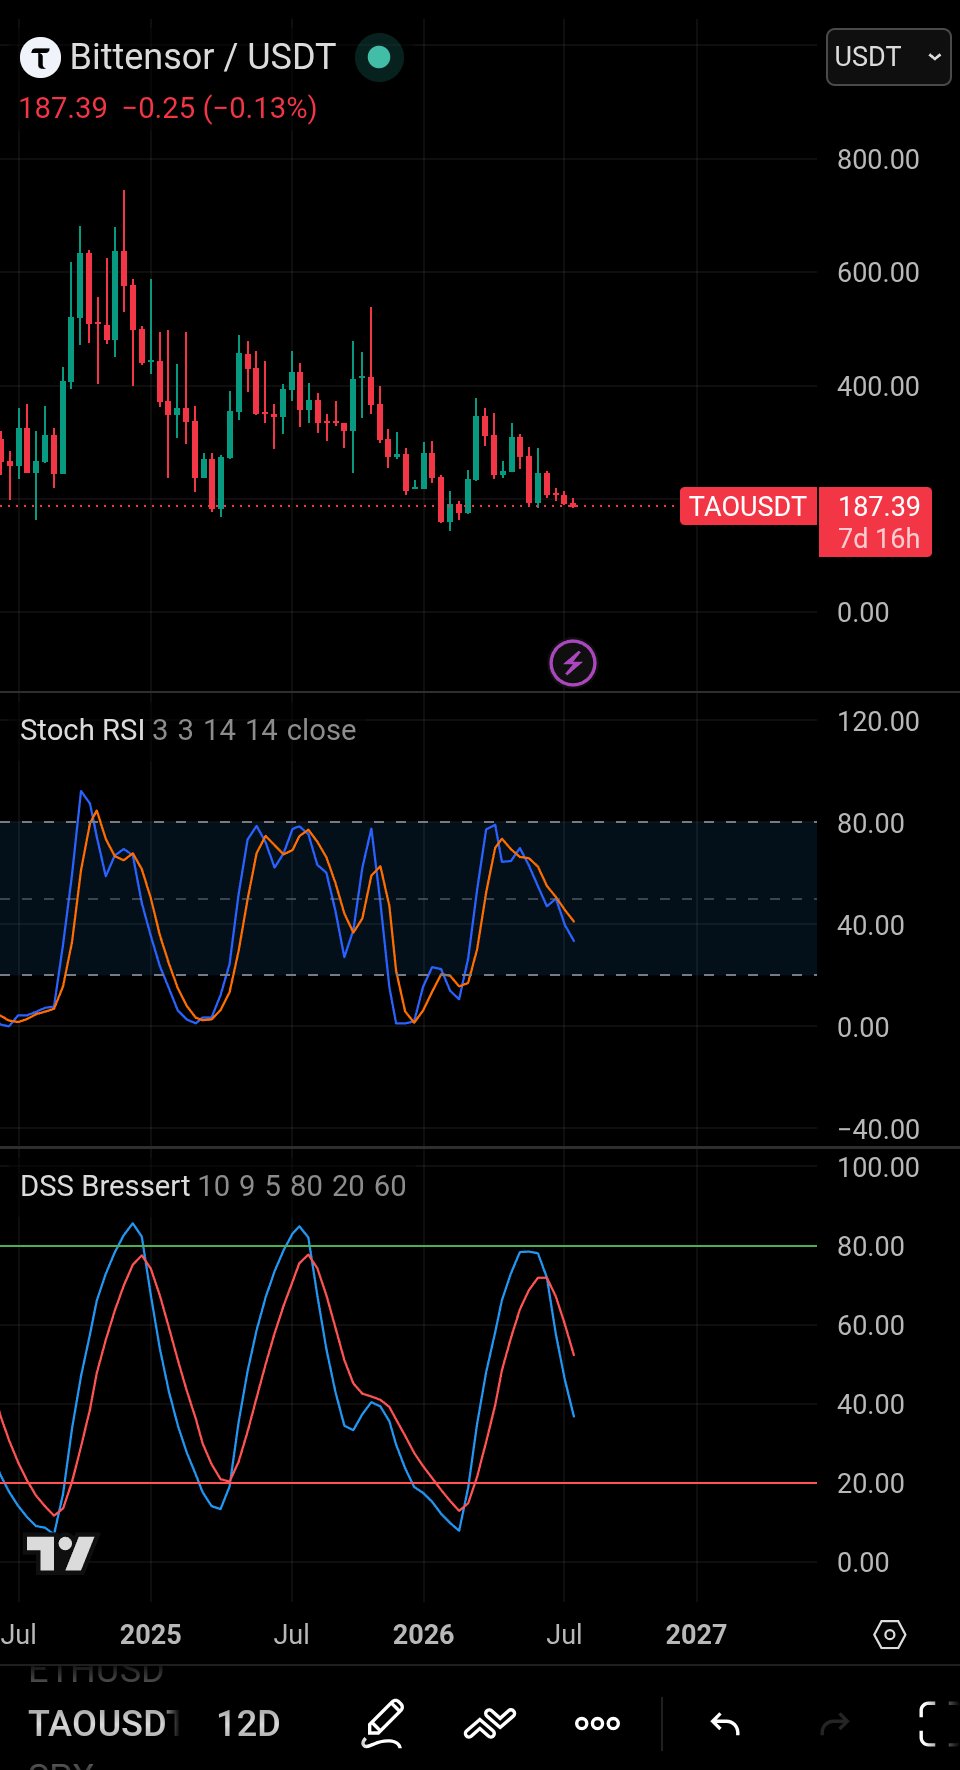Open chart settings hexagon icon
Viewport: 960px width, 1770px height.
[x=889, y=1634]
